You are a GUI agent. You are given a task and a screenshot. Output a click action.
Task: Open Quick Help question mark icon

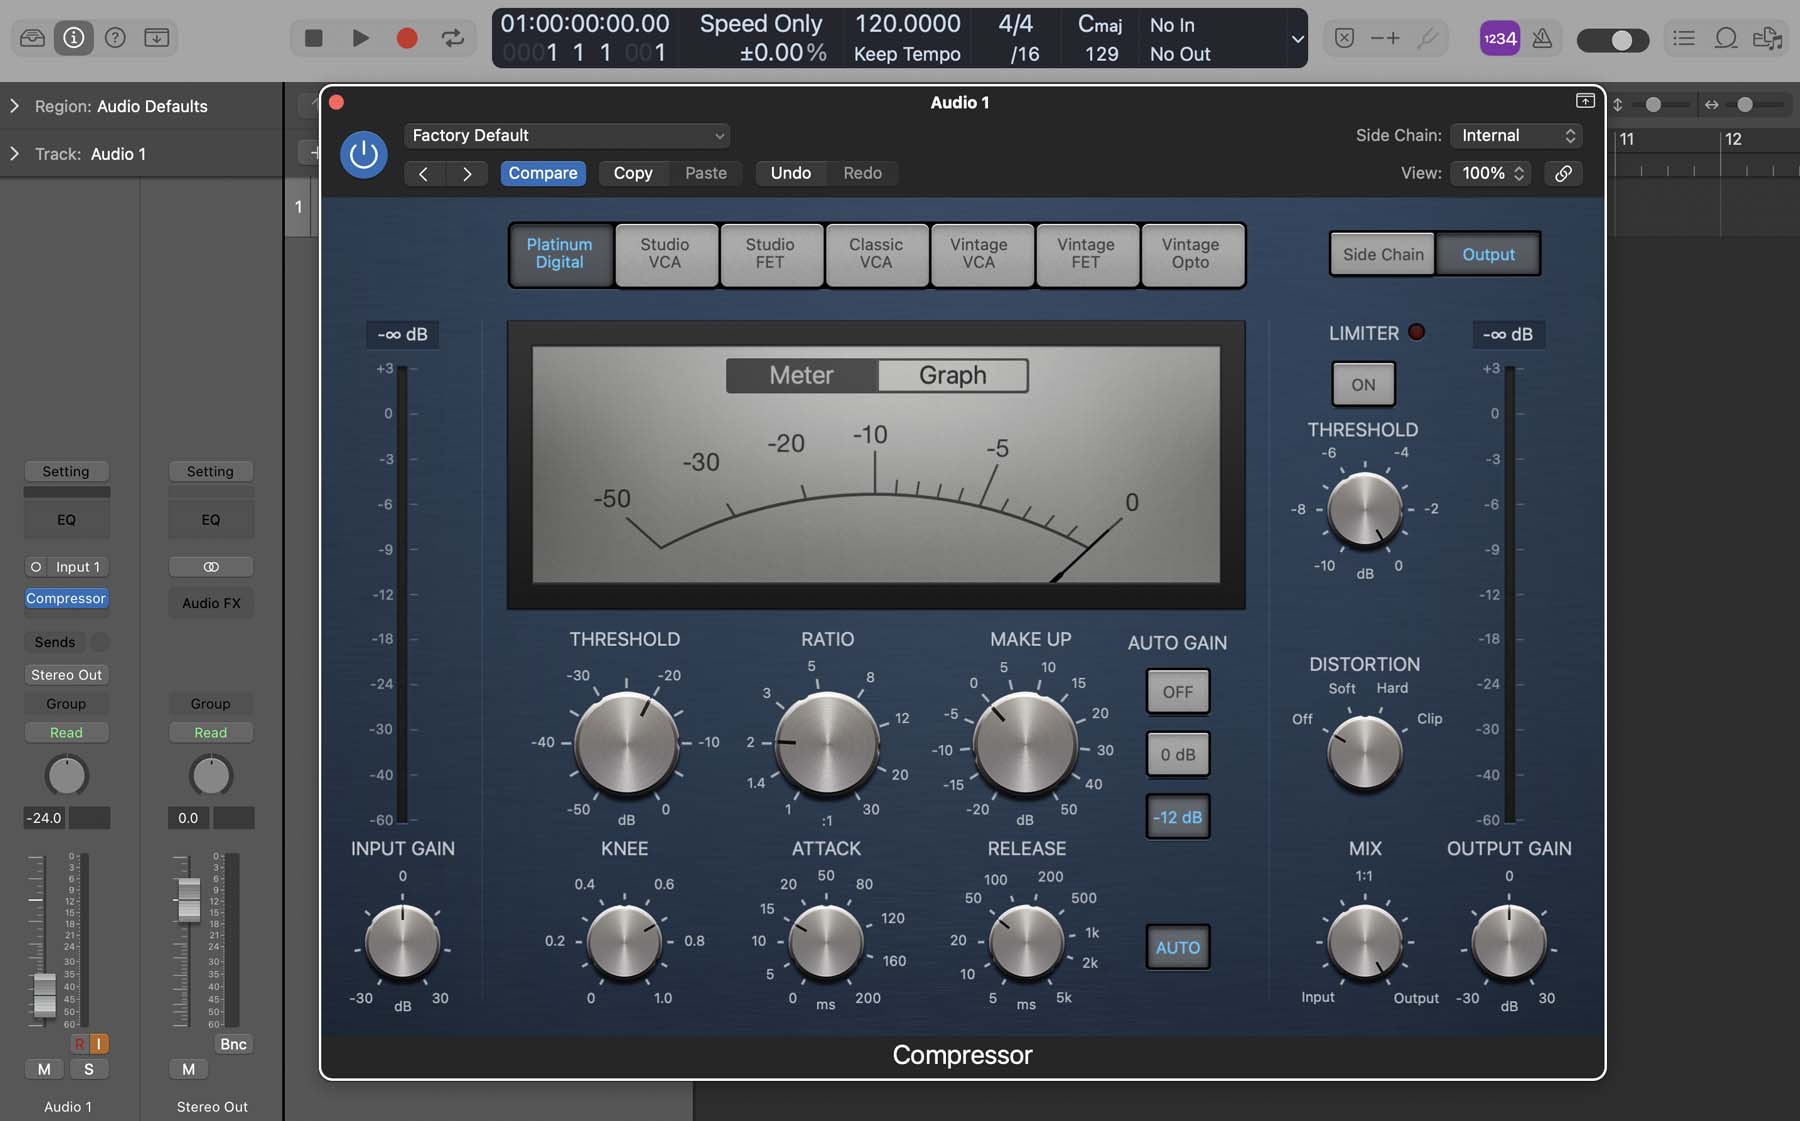pyautogui.click(x=115, y=38)
